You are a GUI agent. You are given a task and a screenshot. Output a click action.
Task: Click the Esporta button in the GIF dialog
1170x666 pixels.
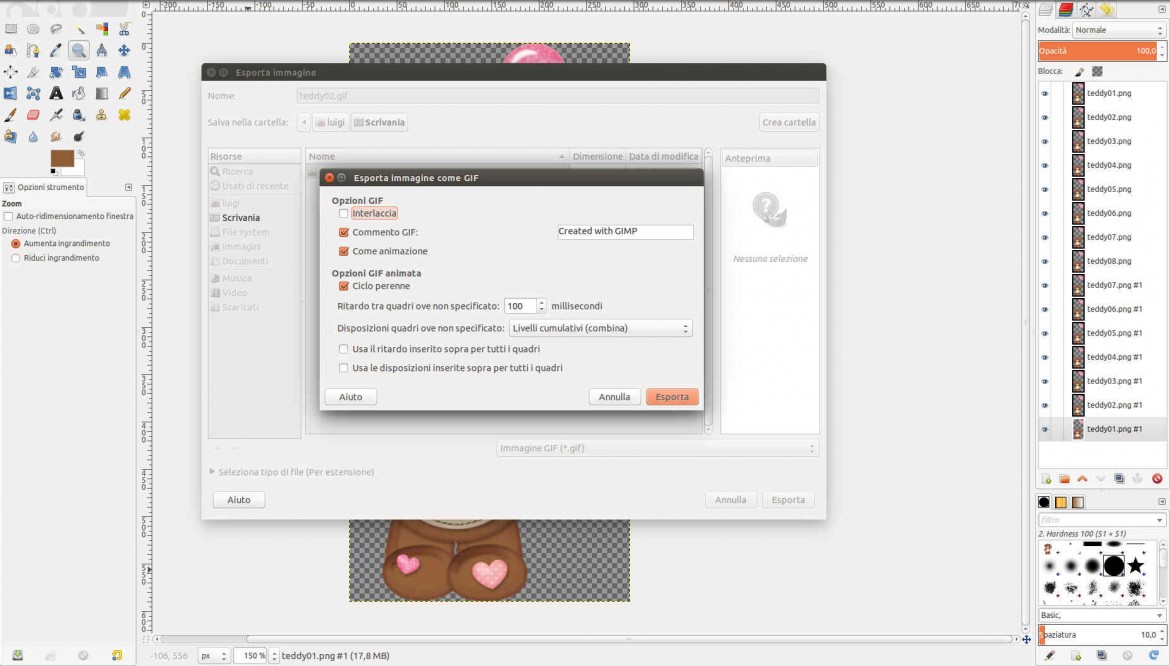click(x=671, y=396)
